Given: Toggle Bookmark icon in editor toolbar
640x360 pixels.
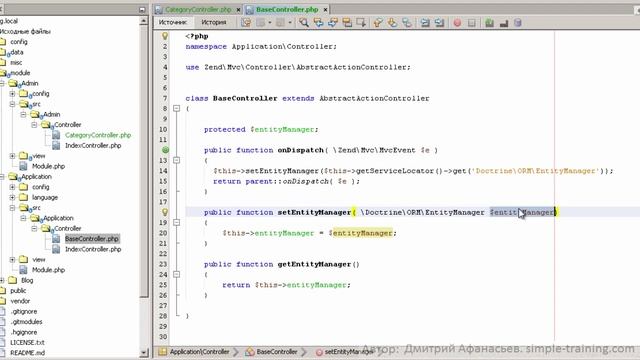Looking at the screenshot, I should click(x=407, y=23).
